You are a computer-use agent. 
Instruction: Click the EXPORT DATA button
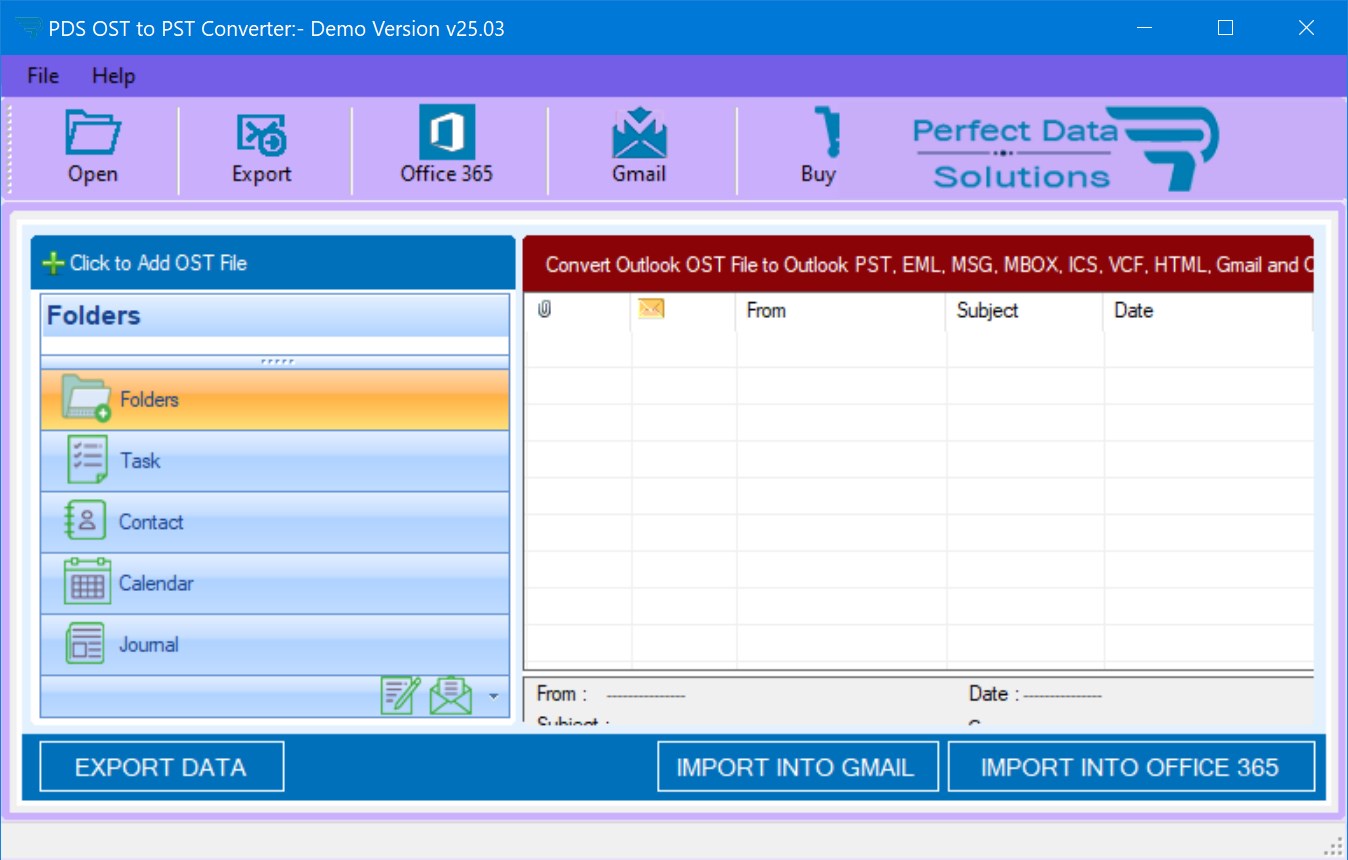coord(161,767)
